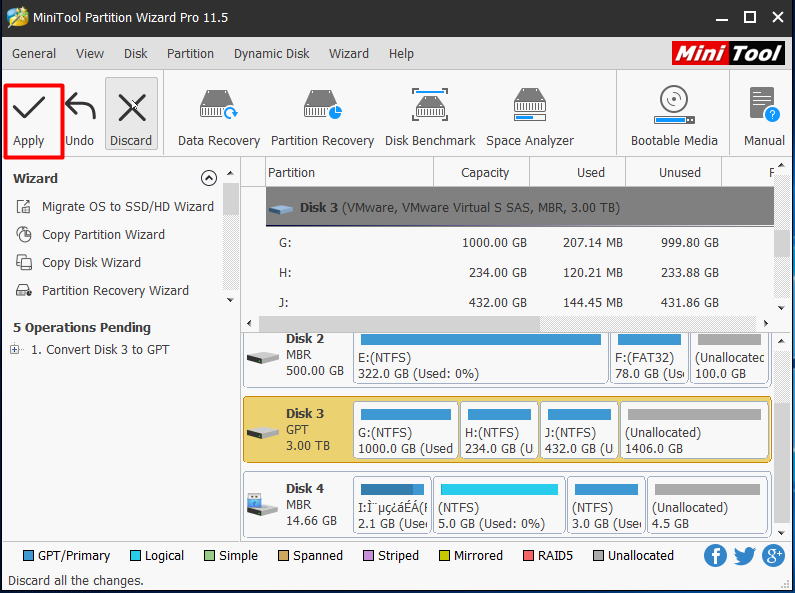This screenshot has height=593, width=795.
Task: Open the View menu
Action: pyautogui.click(x=90, y=54)
